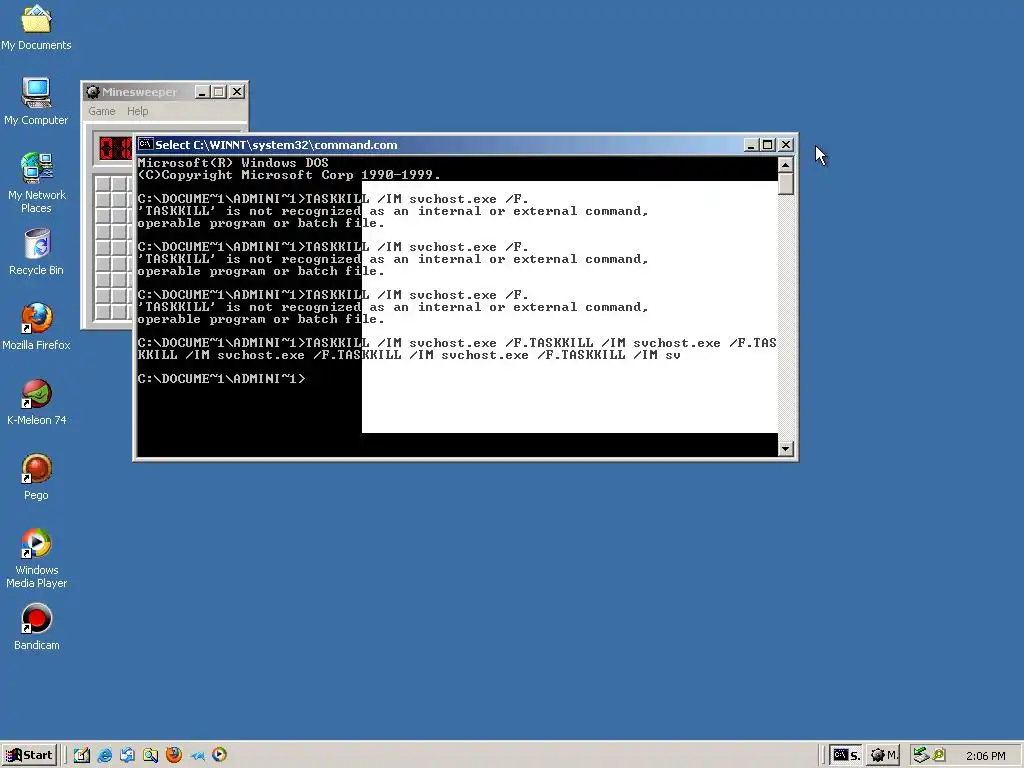Maximize the command.com window
The image size is (1024, 768).
[x=768, y=145]
